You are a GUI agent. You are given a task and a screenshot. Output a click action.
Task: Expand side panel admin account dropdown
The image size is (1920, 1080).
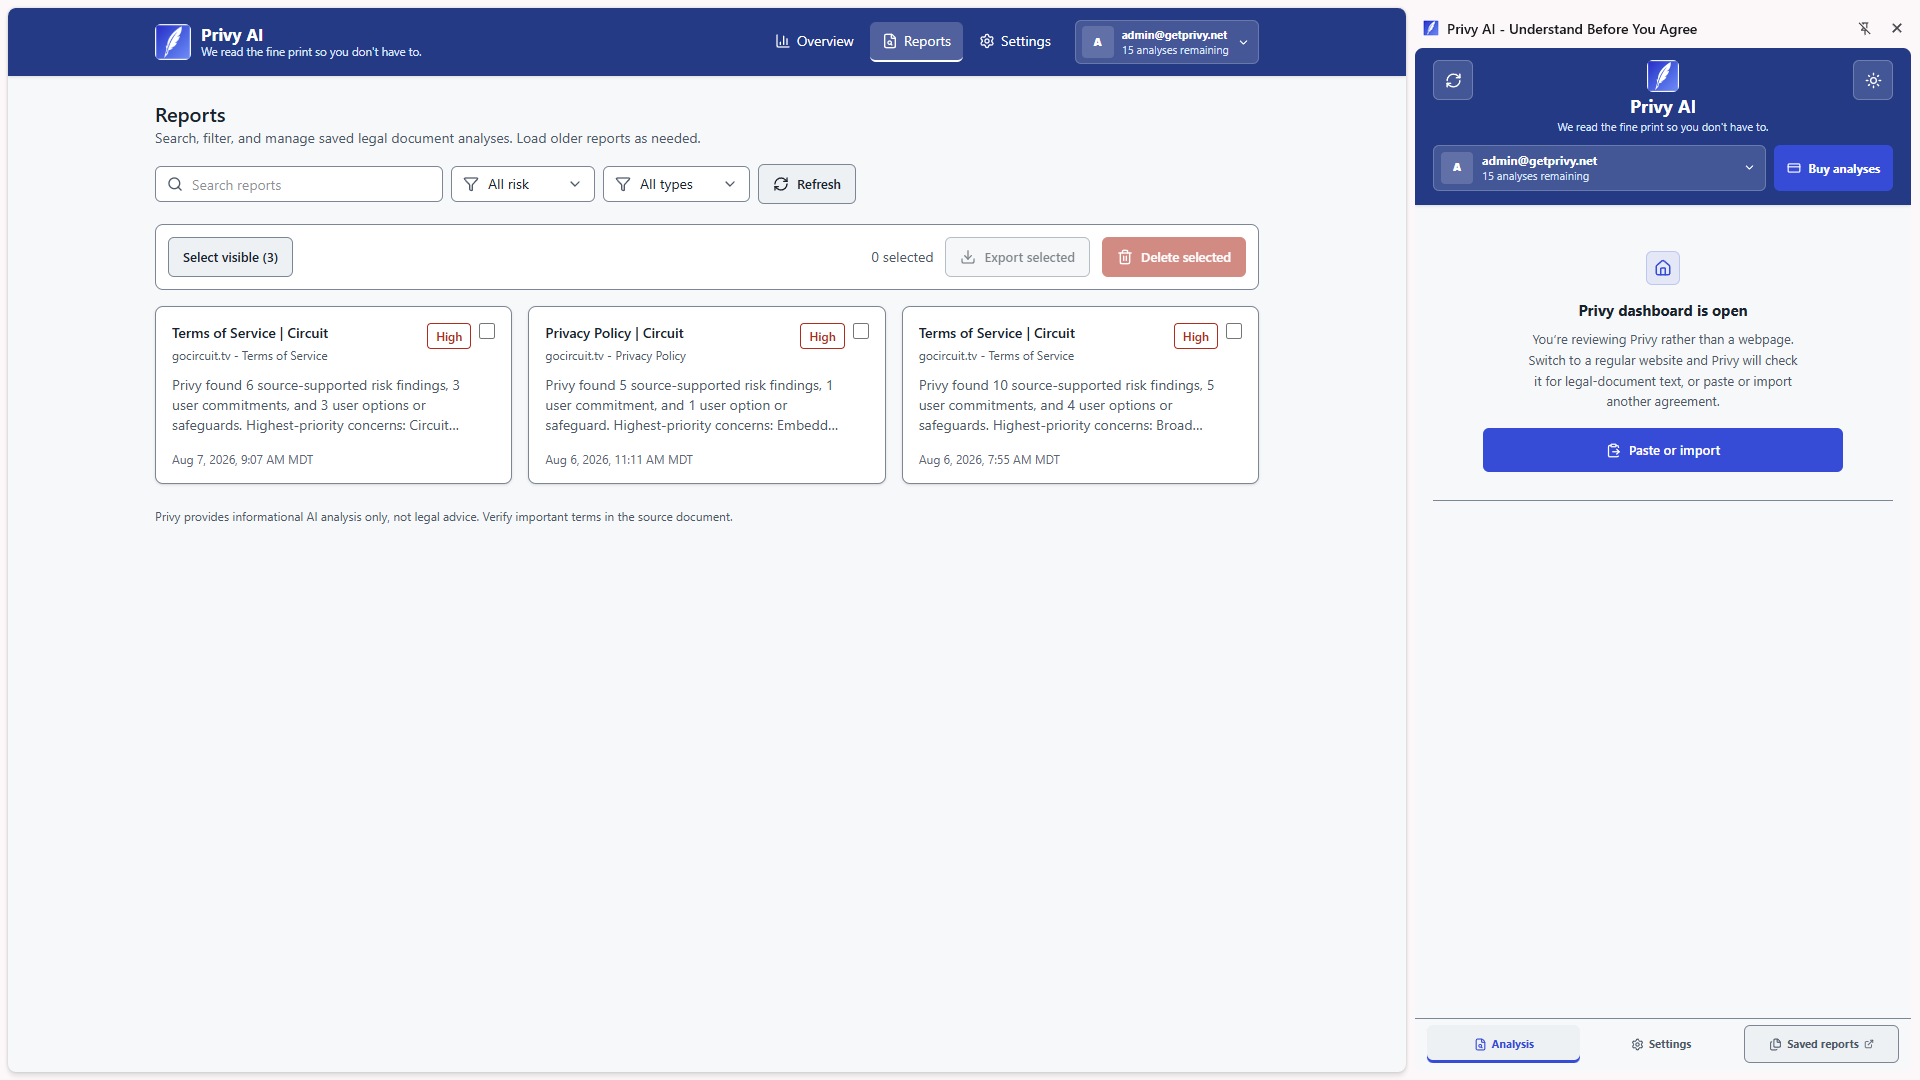(x=1599, y=168)
